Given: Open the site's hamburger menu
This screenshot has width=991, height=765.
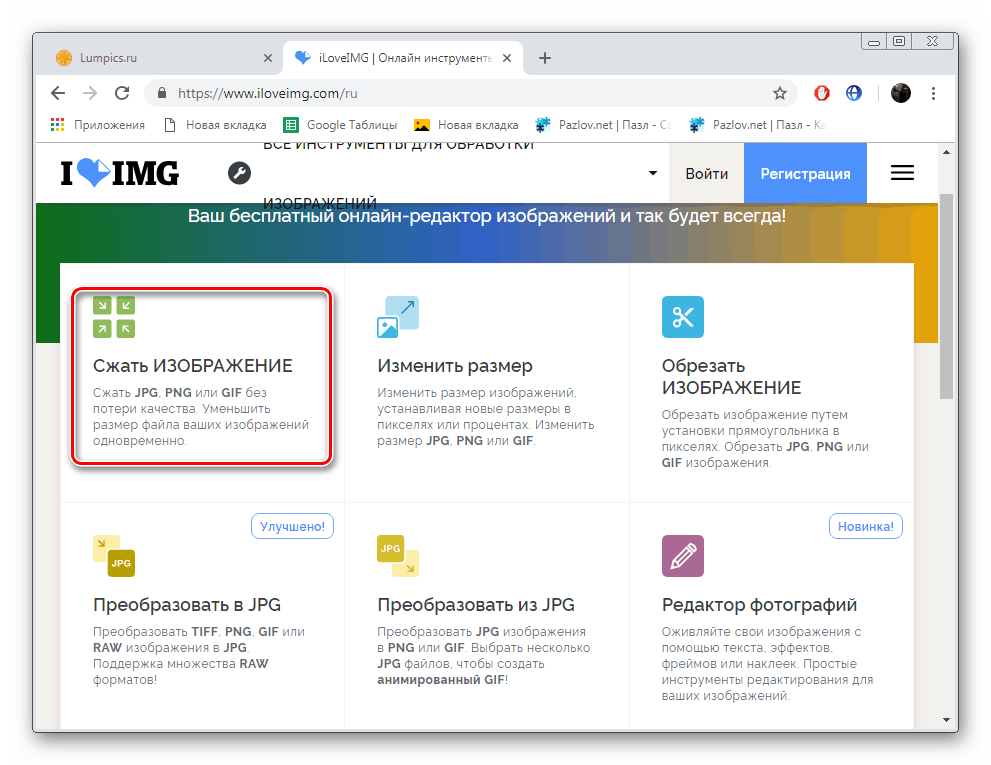Looking at the screenshot, I should click(902, 172).
